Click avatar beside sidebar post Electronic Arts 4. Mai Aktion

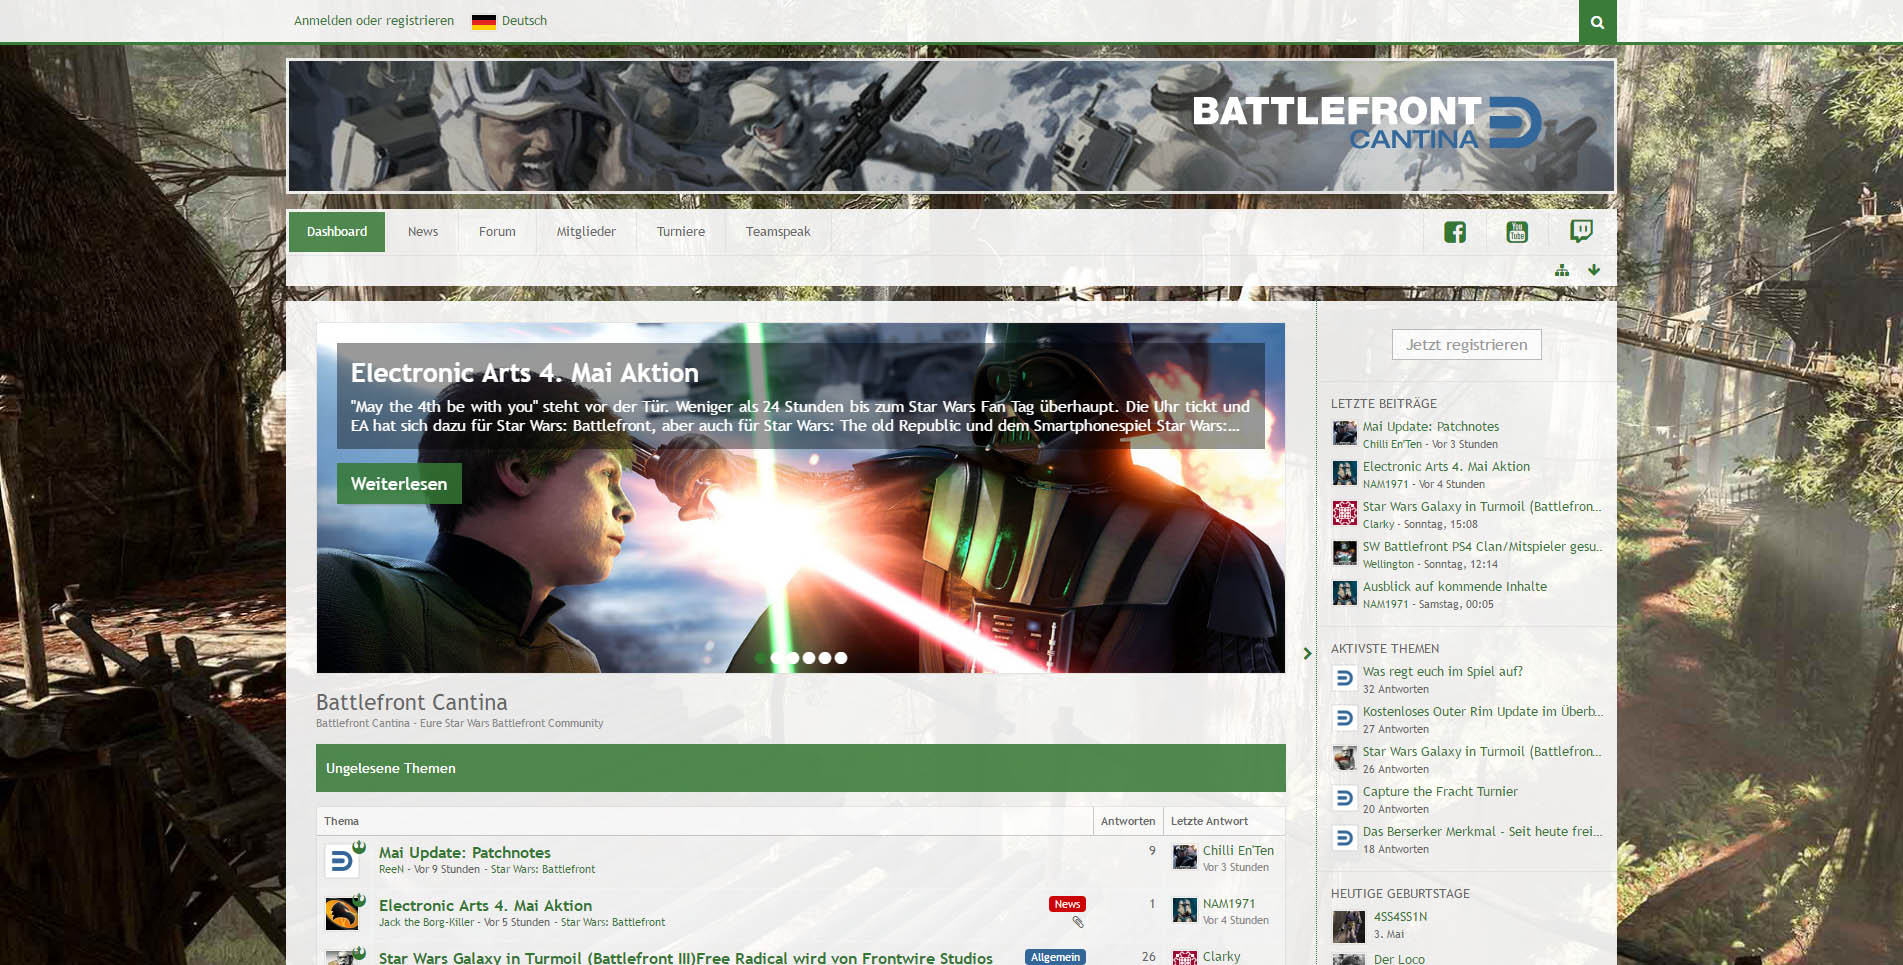(x=1345, y=473)
